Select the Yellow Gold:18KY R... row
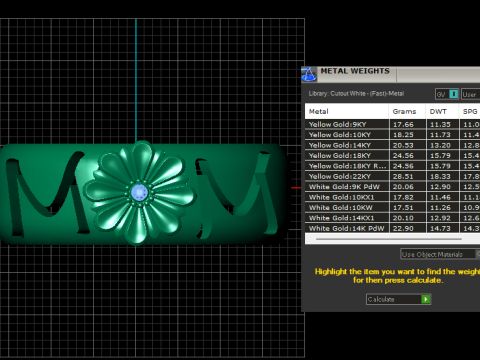 tap(392, 166)
